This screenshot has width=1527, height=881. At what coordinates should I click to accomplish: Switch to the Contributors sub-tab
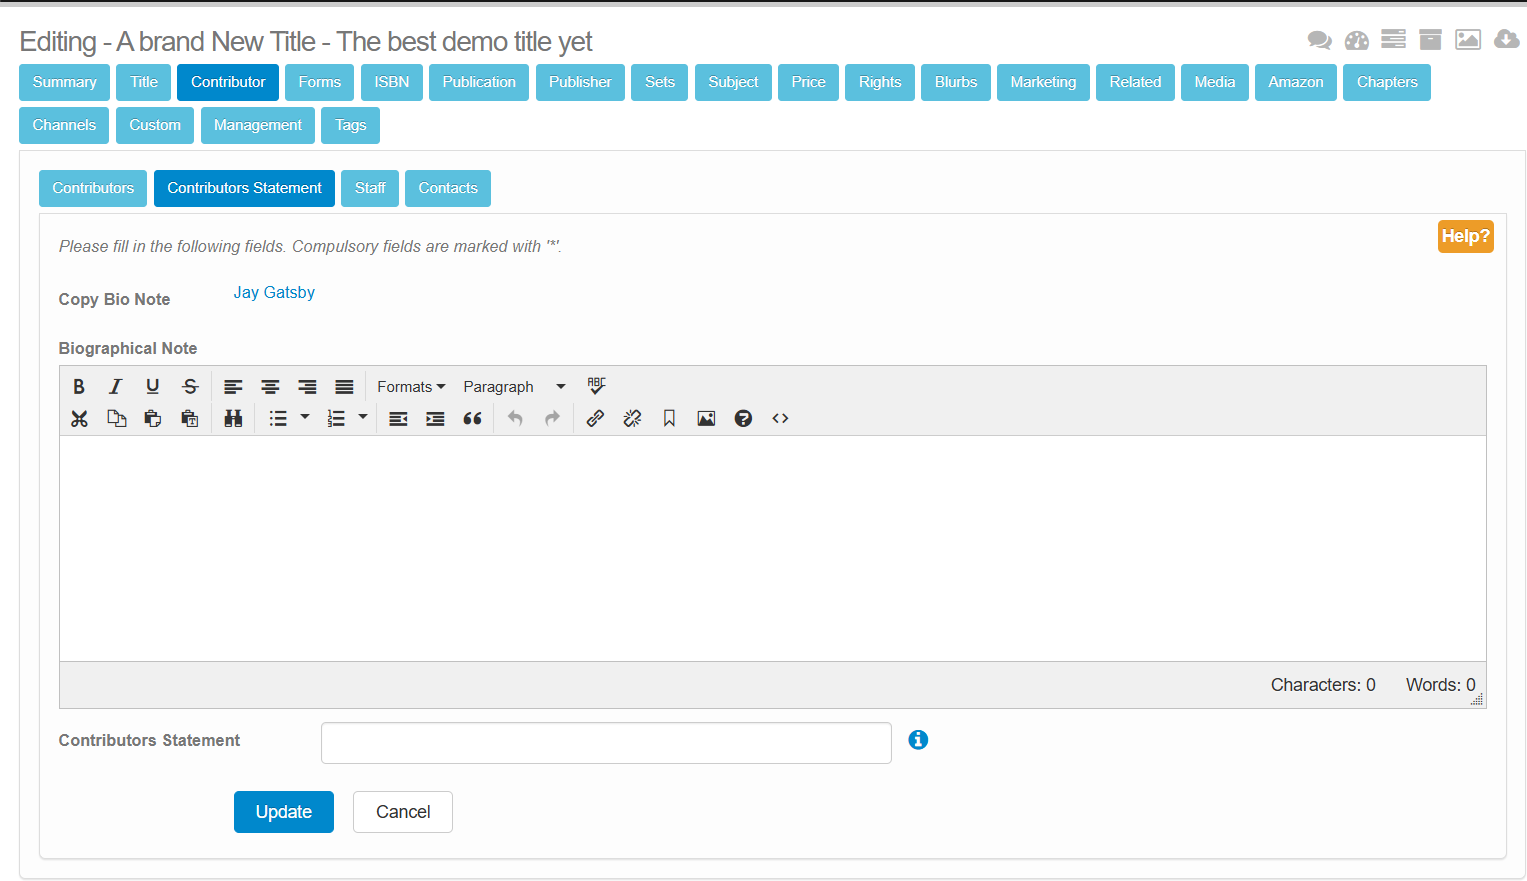pos(93,188)
